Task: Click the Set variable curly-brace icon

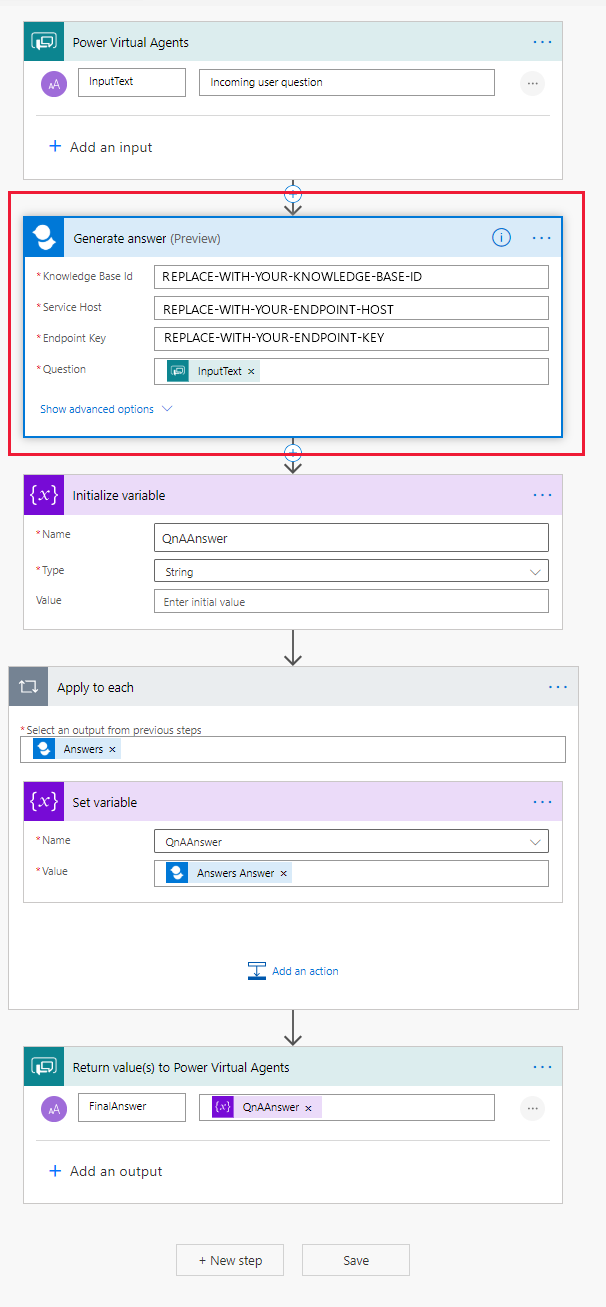Action: coord(43,802)
